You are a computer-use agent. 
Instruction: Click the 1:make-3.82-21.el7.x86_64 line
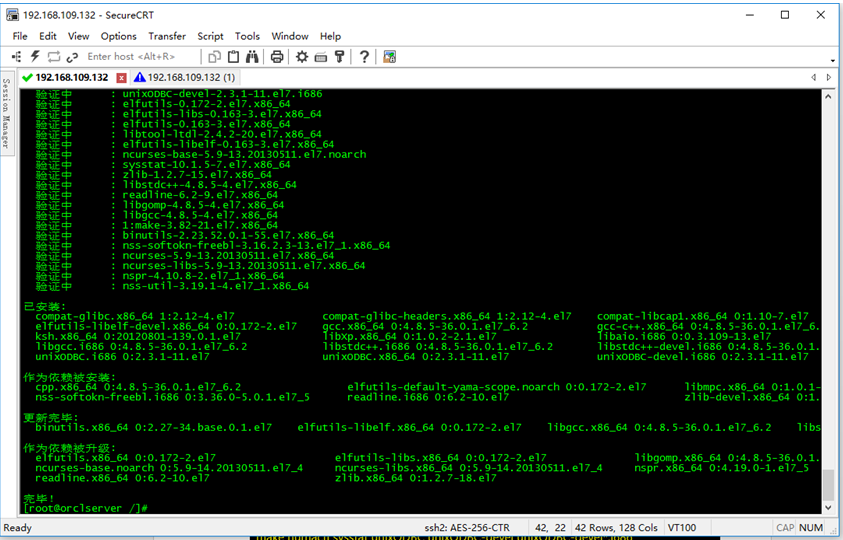point(200,225)
